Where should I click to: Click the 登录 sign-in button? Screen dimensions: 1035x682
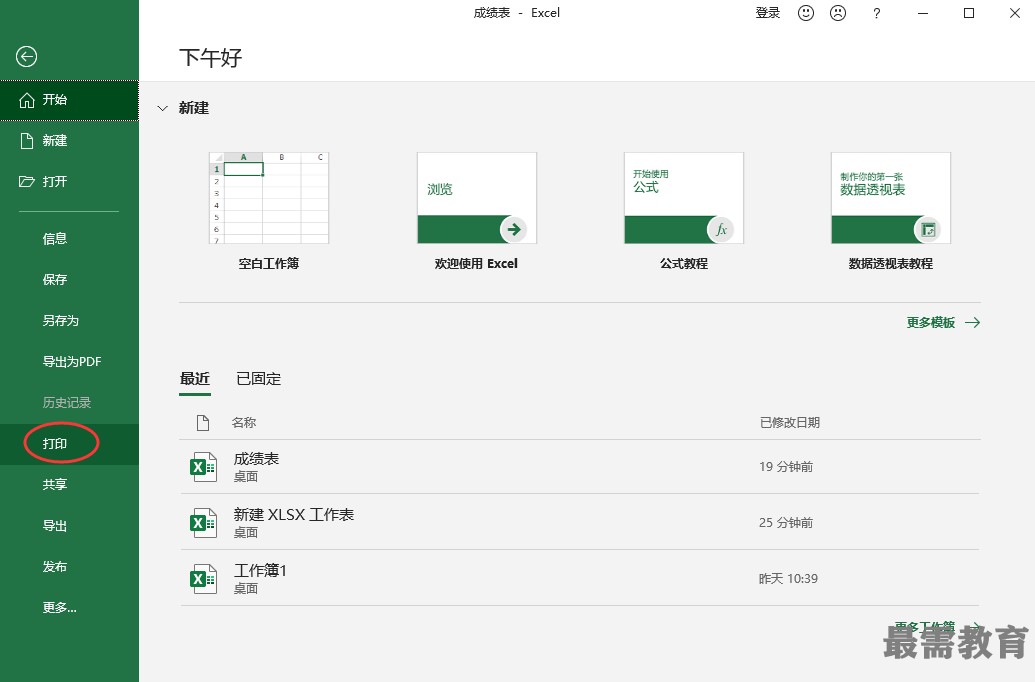coord(768,13)
